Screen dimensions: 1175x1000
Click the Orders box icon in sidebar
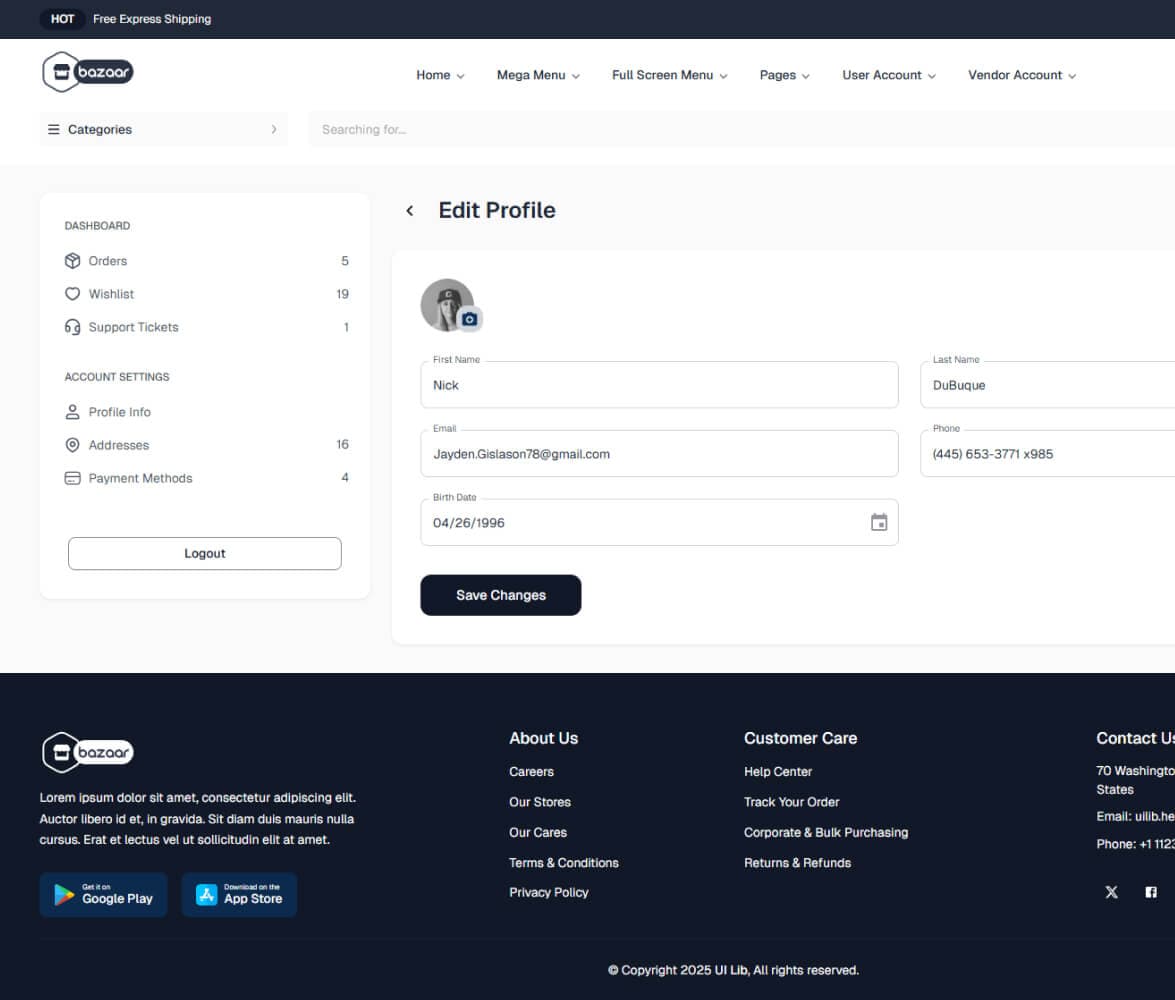click(x=72, y=261)
